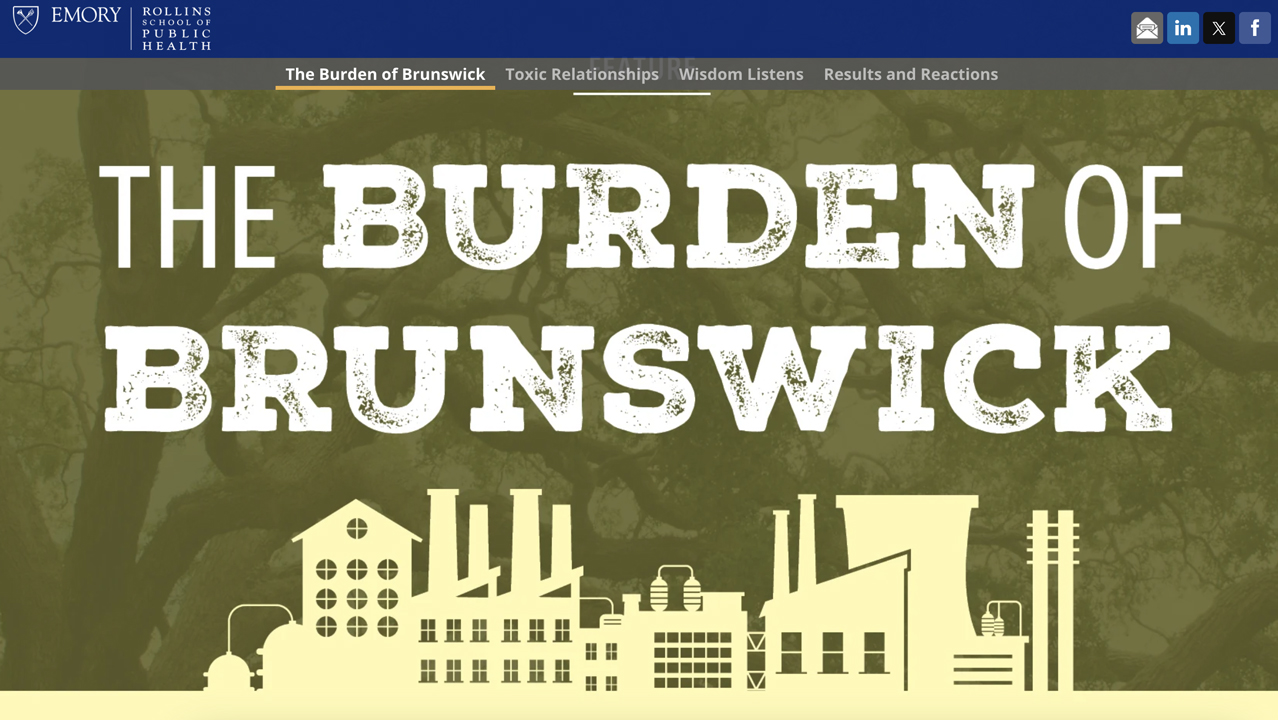Image resolution: width=1278 pixels, height=720 pixels.
Task: Share the article via email icon
Action: point(1147,28)
